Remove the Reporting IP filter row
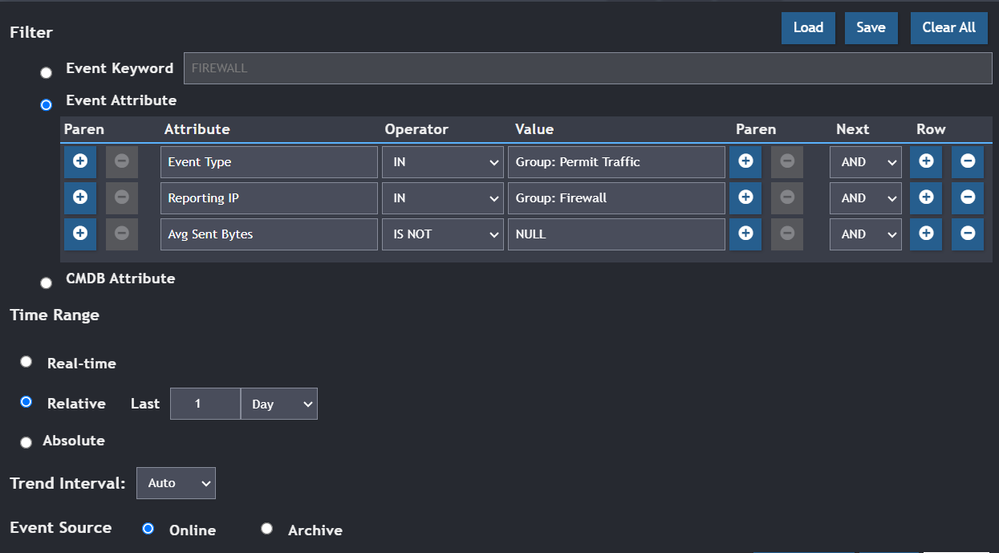Viewport: 999px width, 553px height. tap(967, 198)
